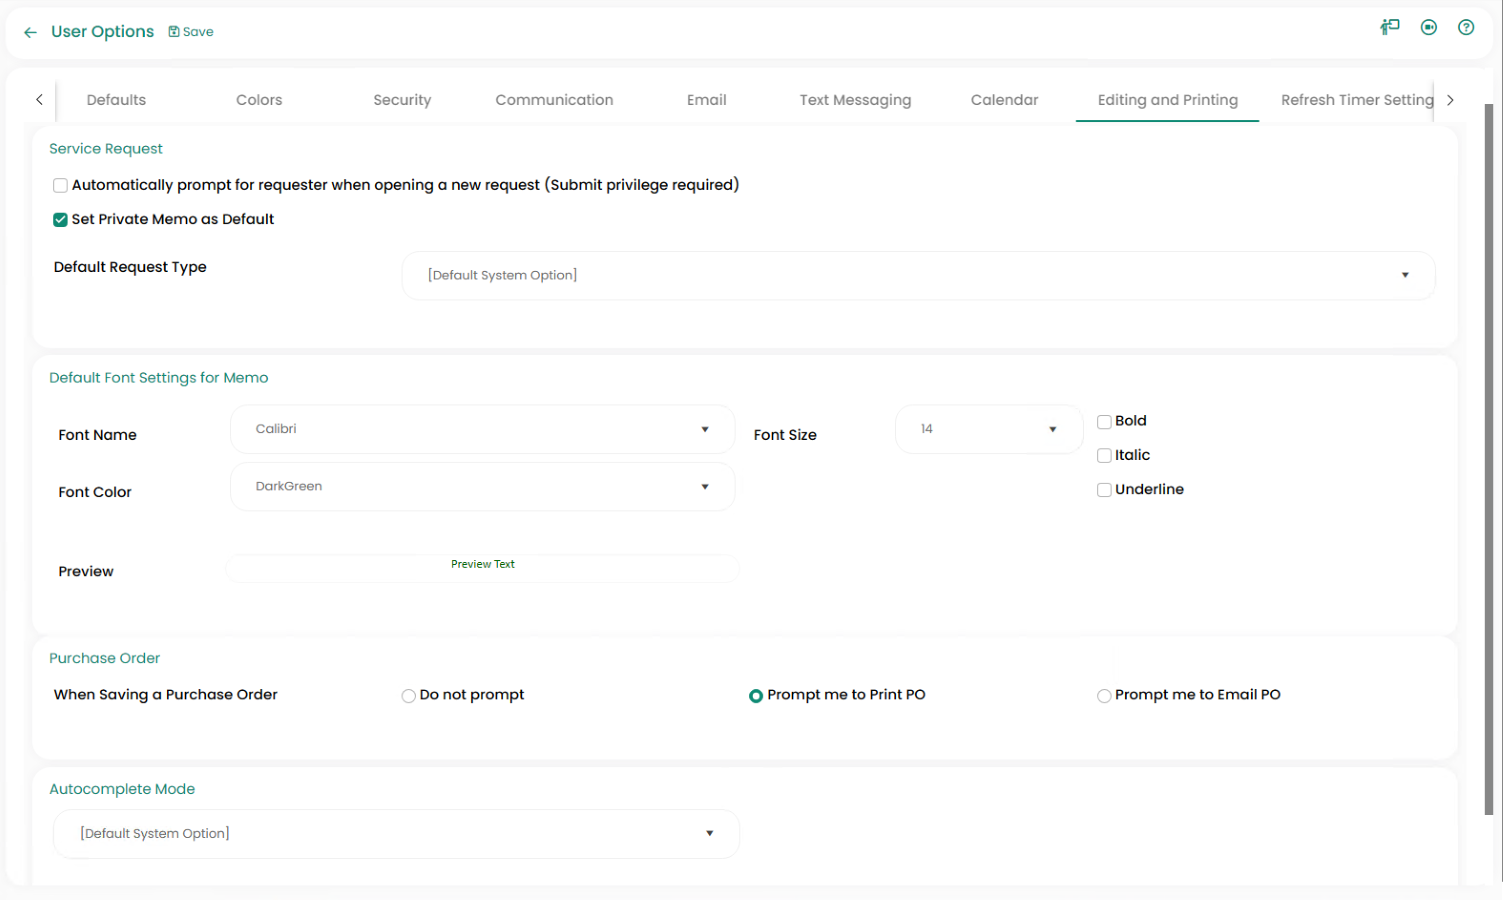
Task: Enable automatic prompt for requester checkbox
Action: click(61, 185)
